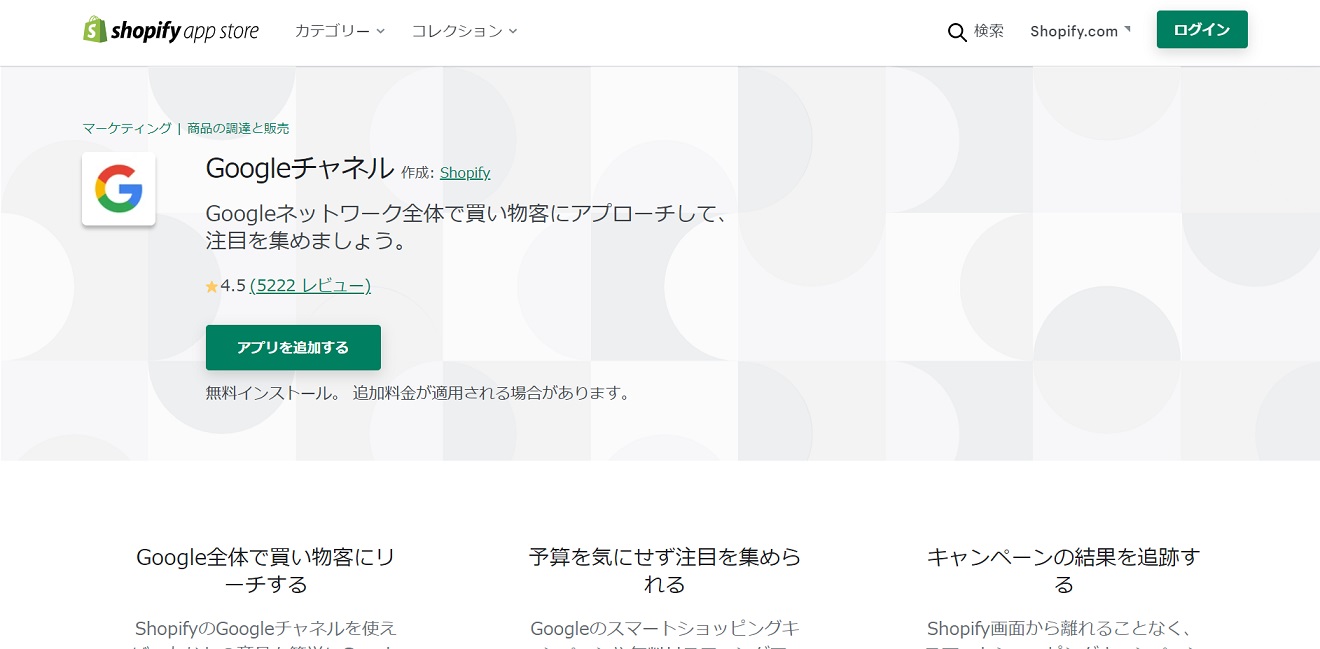Open the 5222 レビュー reviews link
Screen dimensions: 1320x649
coord(310,286)
